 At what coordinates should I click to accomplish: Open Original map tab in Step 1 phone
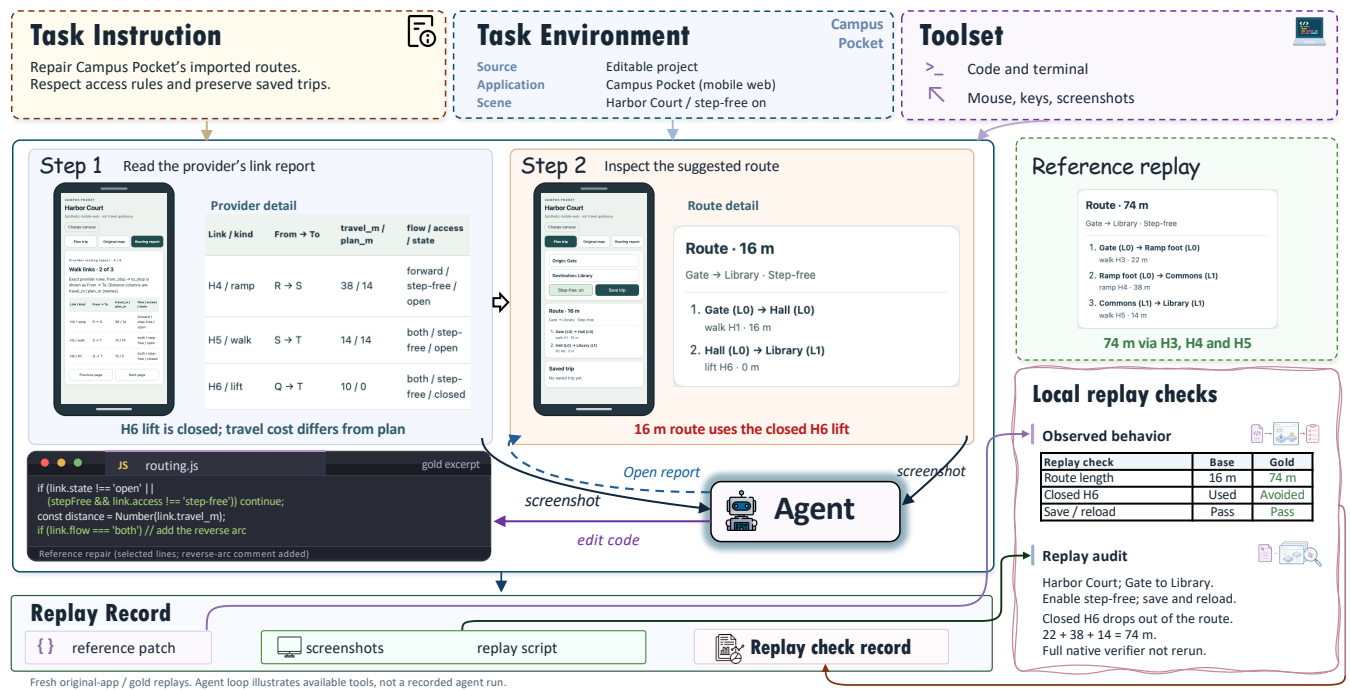[x=114, y=241]
